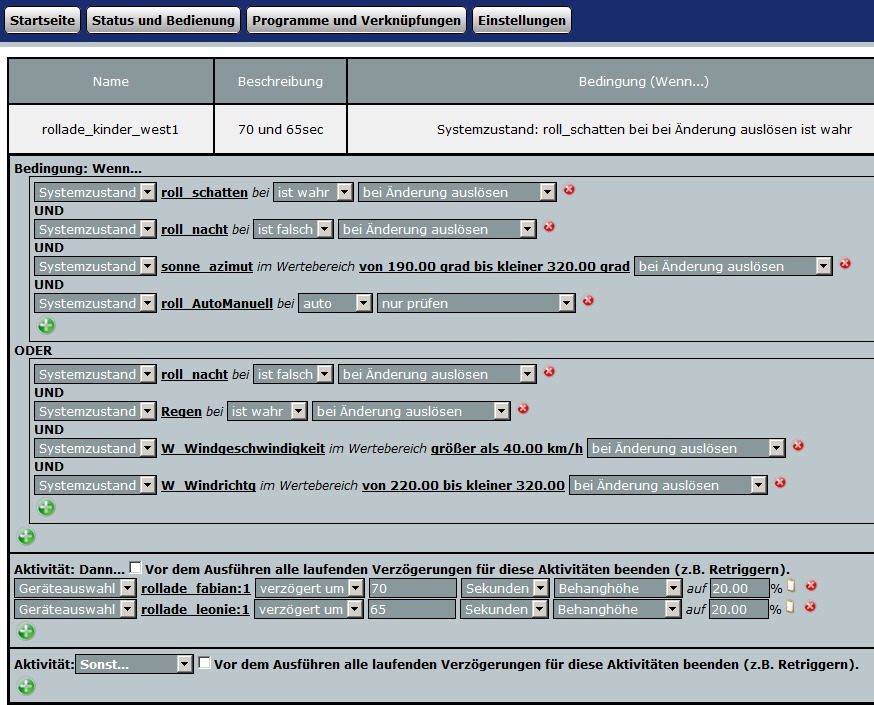
Task: Go to Startseite
Action: (x=42, y=20)
